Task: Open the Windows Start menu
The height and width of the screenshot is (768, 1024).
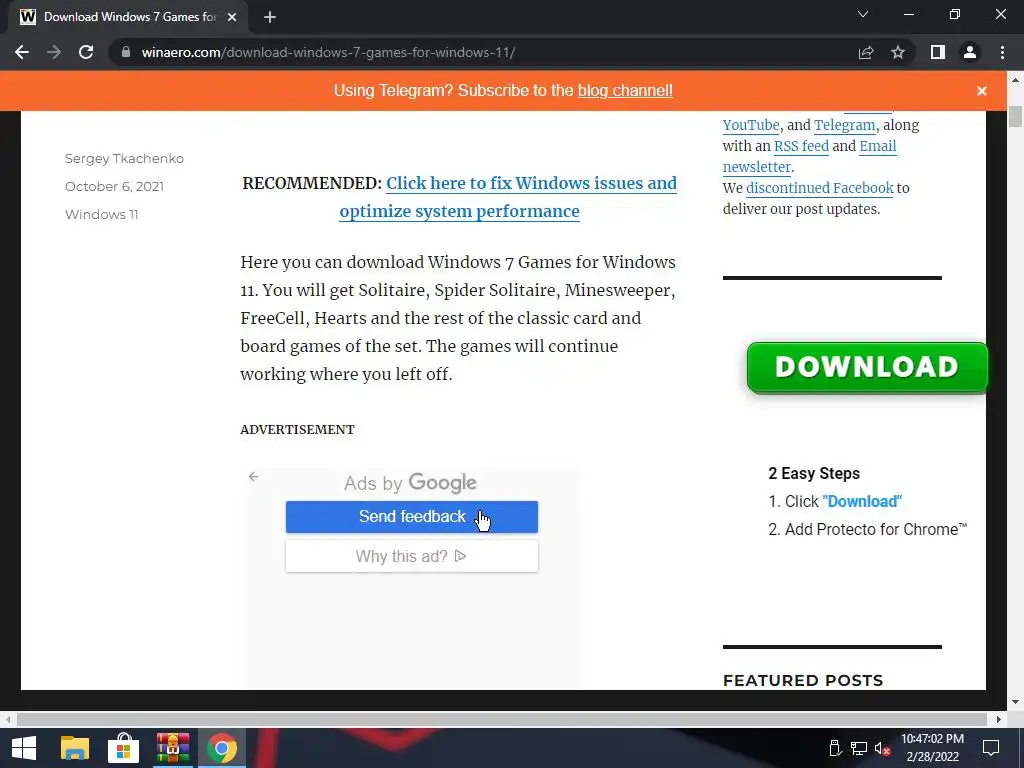Action: coord(24,748)
